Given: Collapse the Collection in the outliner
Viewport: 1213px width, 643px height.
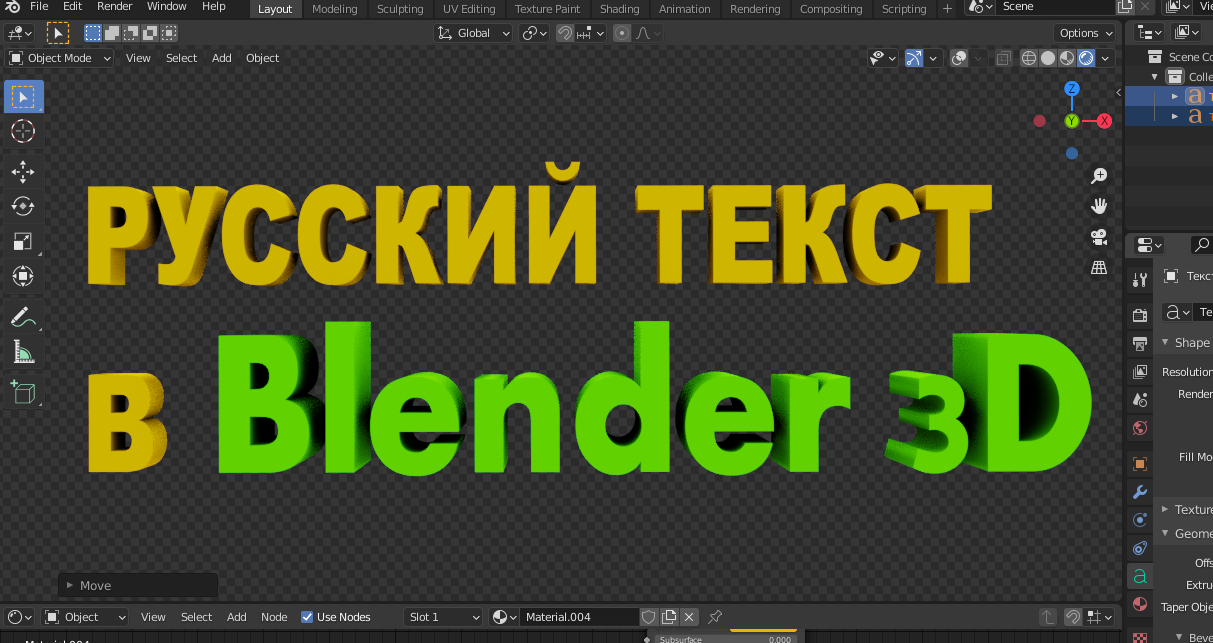Looking at the screenshot, I should 1155,77.
